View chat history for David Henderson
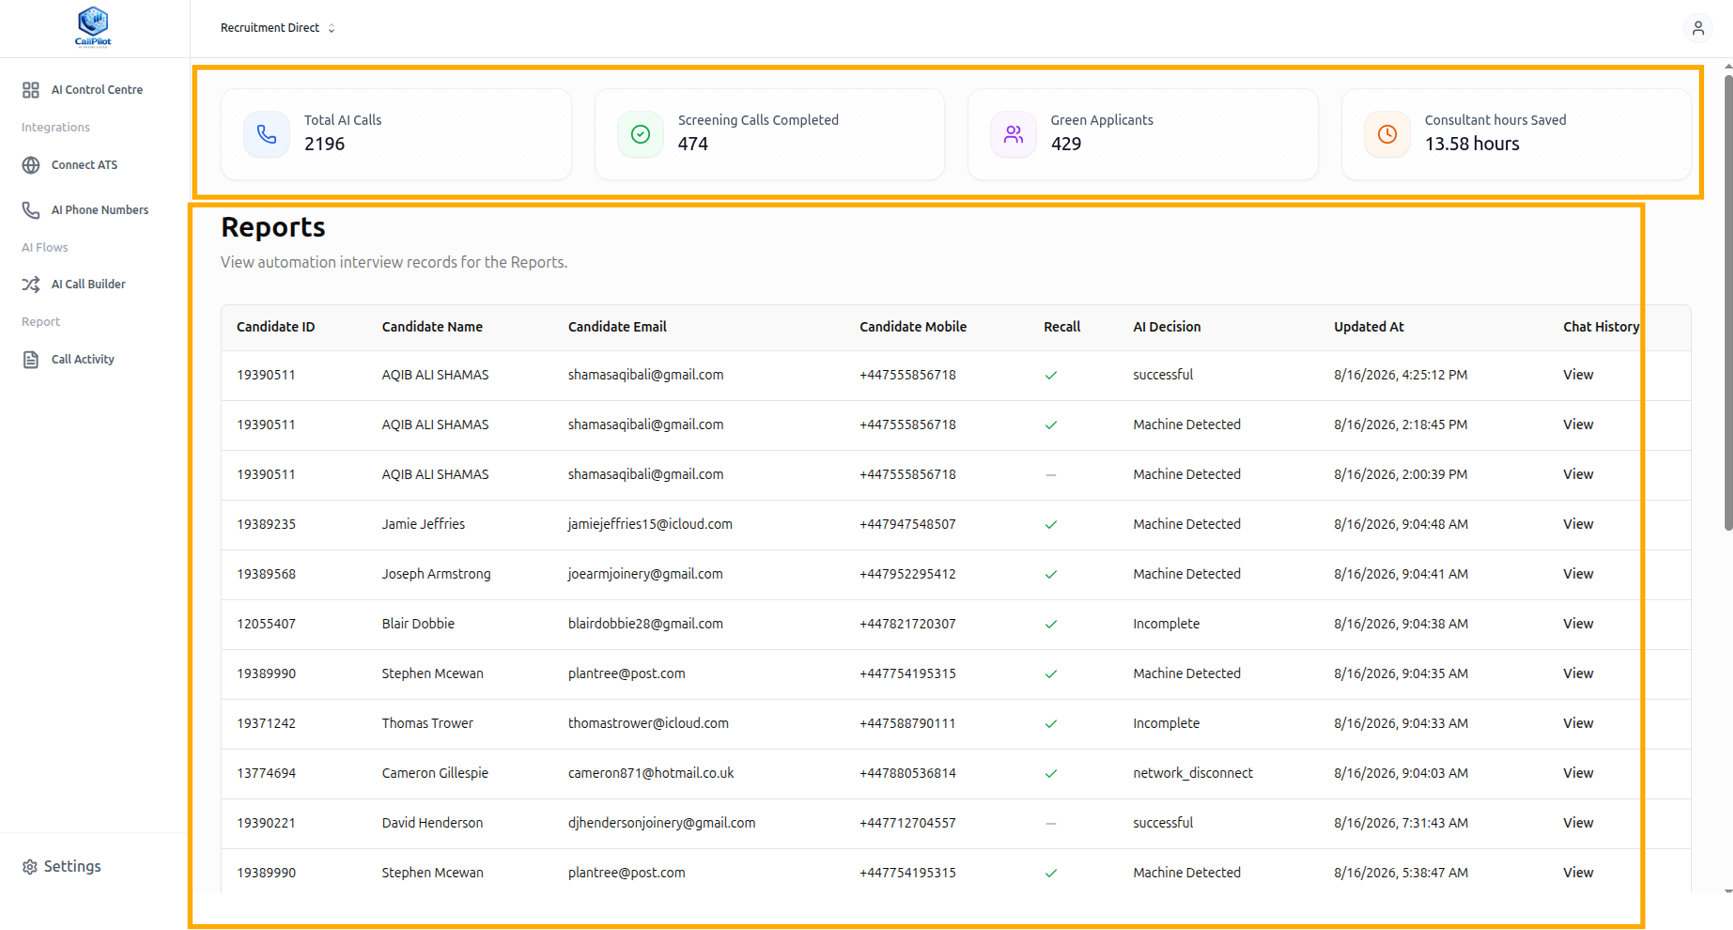 [x=1578, y=823]
